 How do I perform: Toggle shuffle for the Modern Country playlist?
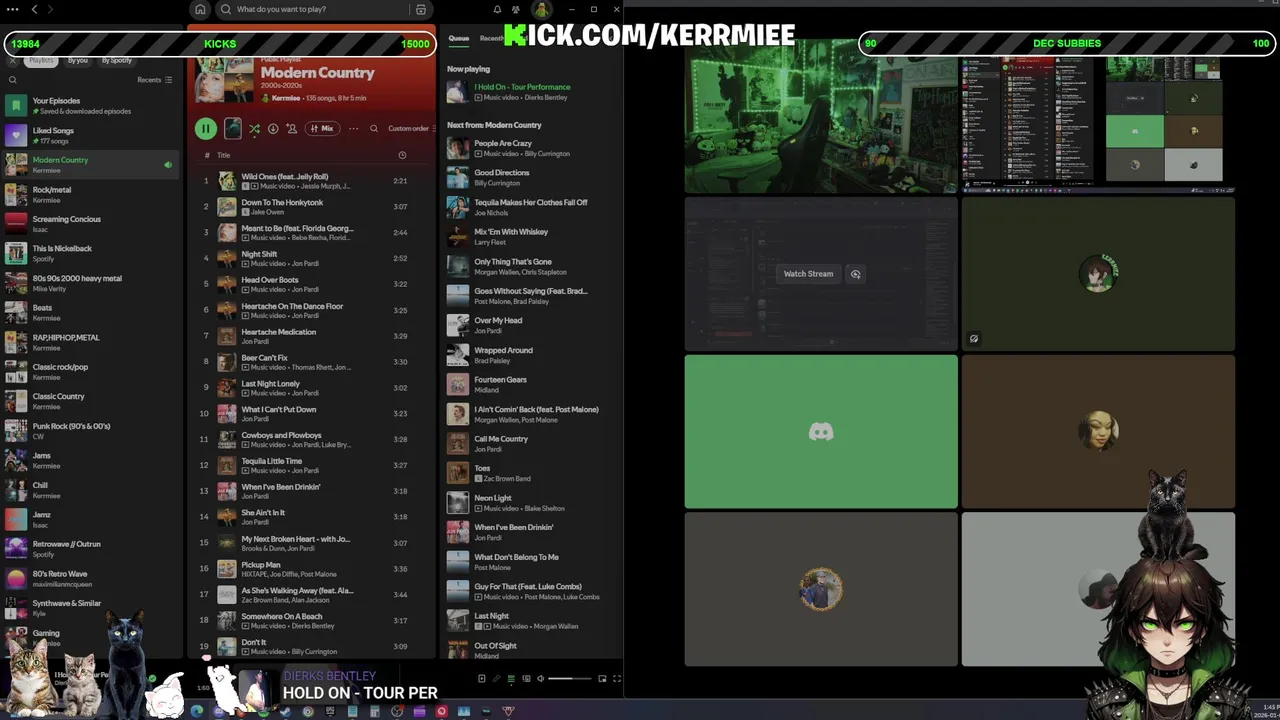[x=254, y=129]
